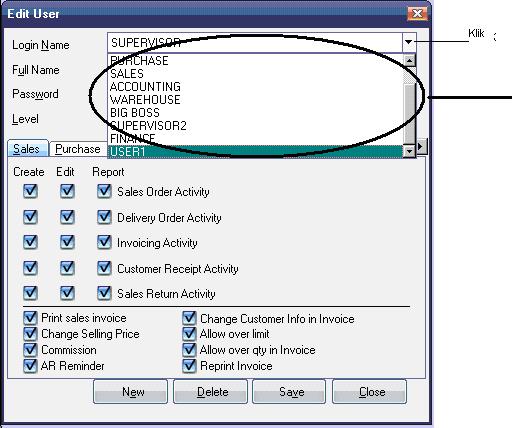Click the list scrollbar up arrow
This screenshot has width=512, height=428.
[x=409, y=61]
